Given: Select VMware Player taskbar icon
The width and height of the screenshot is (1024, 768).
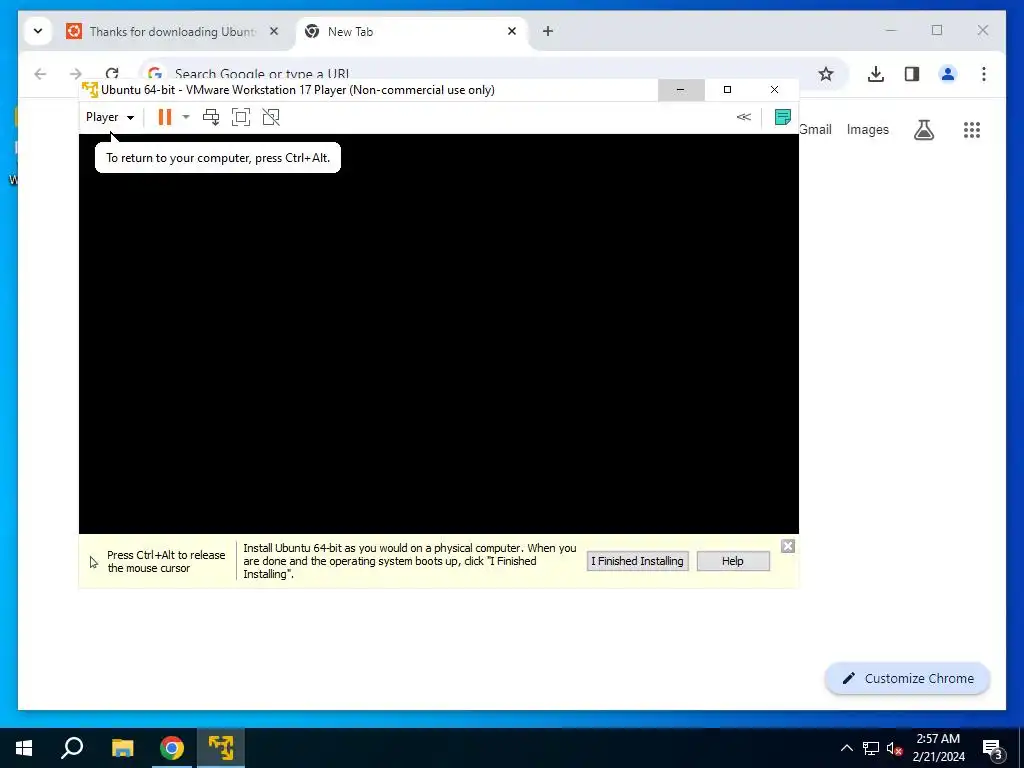Looking at the screenshot, I should [x=221, y=748].
